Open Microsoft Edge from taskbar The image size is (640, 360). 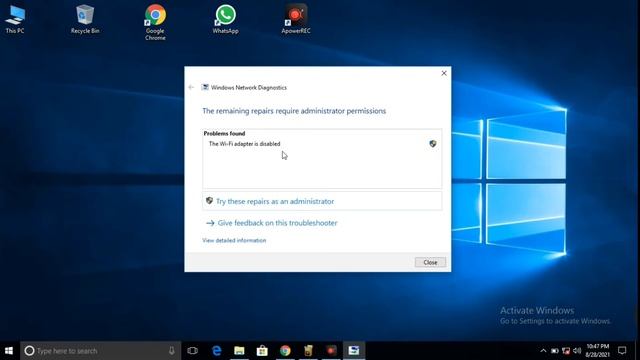pos(217,351)
